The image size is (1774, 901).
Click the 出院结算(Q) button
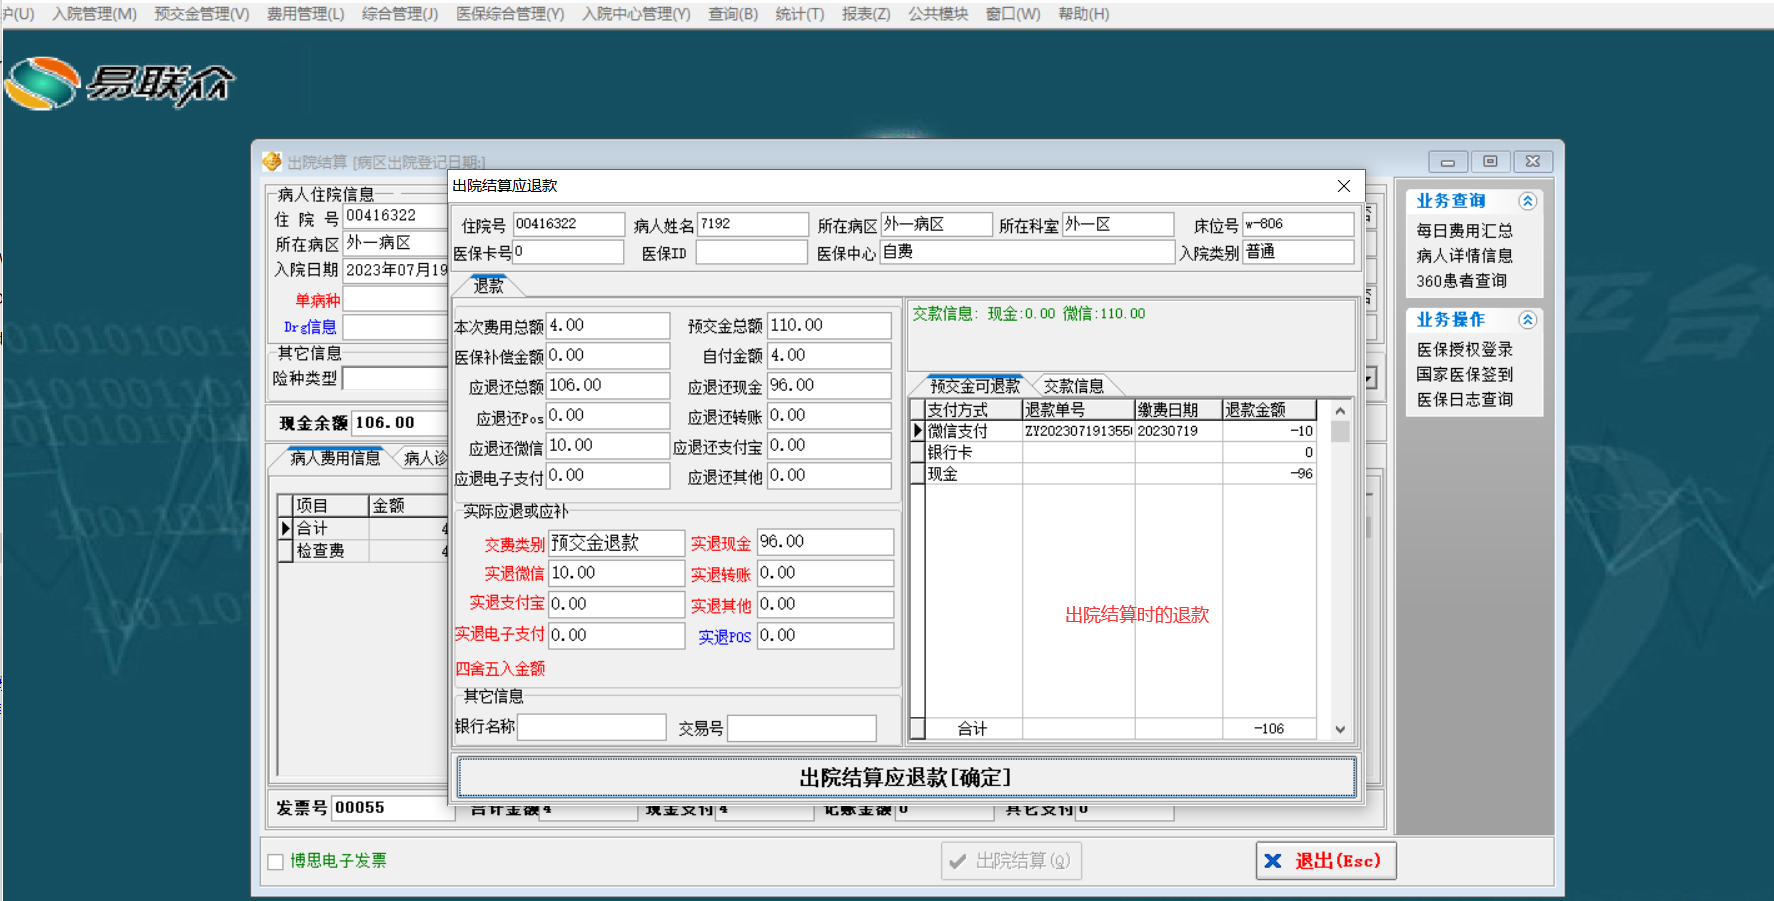(x=1011, y=861)
